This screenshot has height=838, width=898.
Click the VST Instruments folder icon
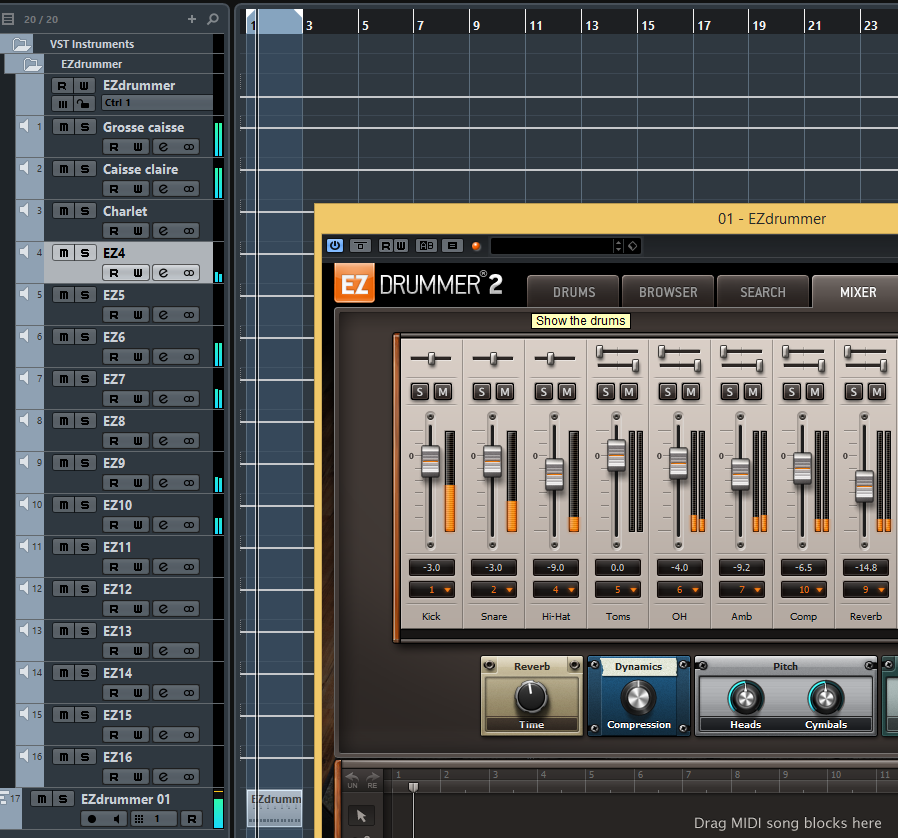(21, 44)
